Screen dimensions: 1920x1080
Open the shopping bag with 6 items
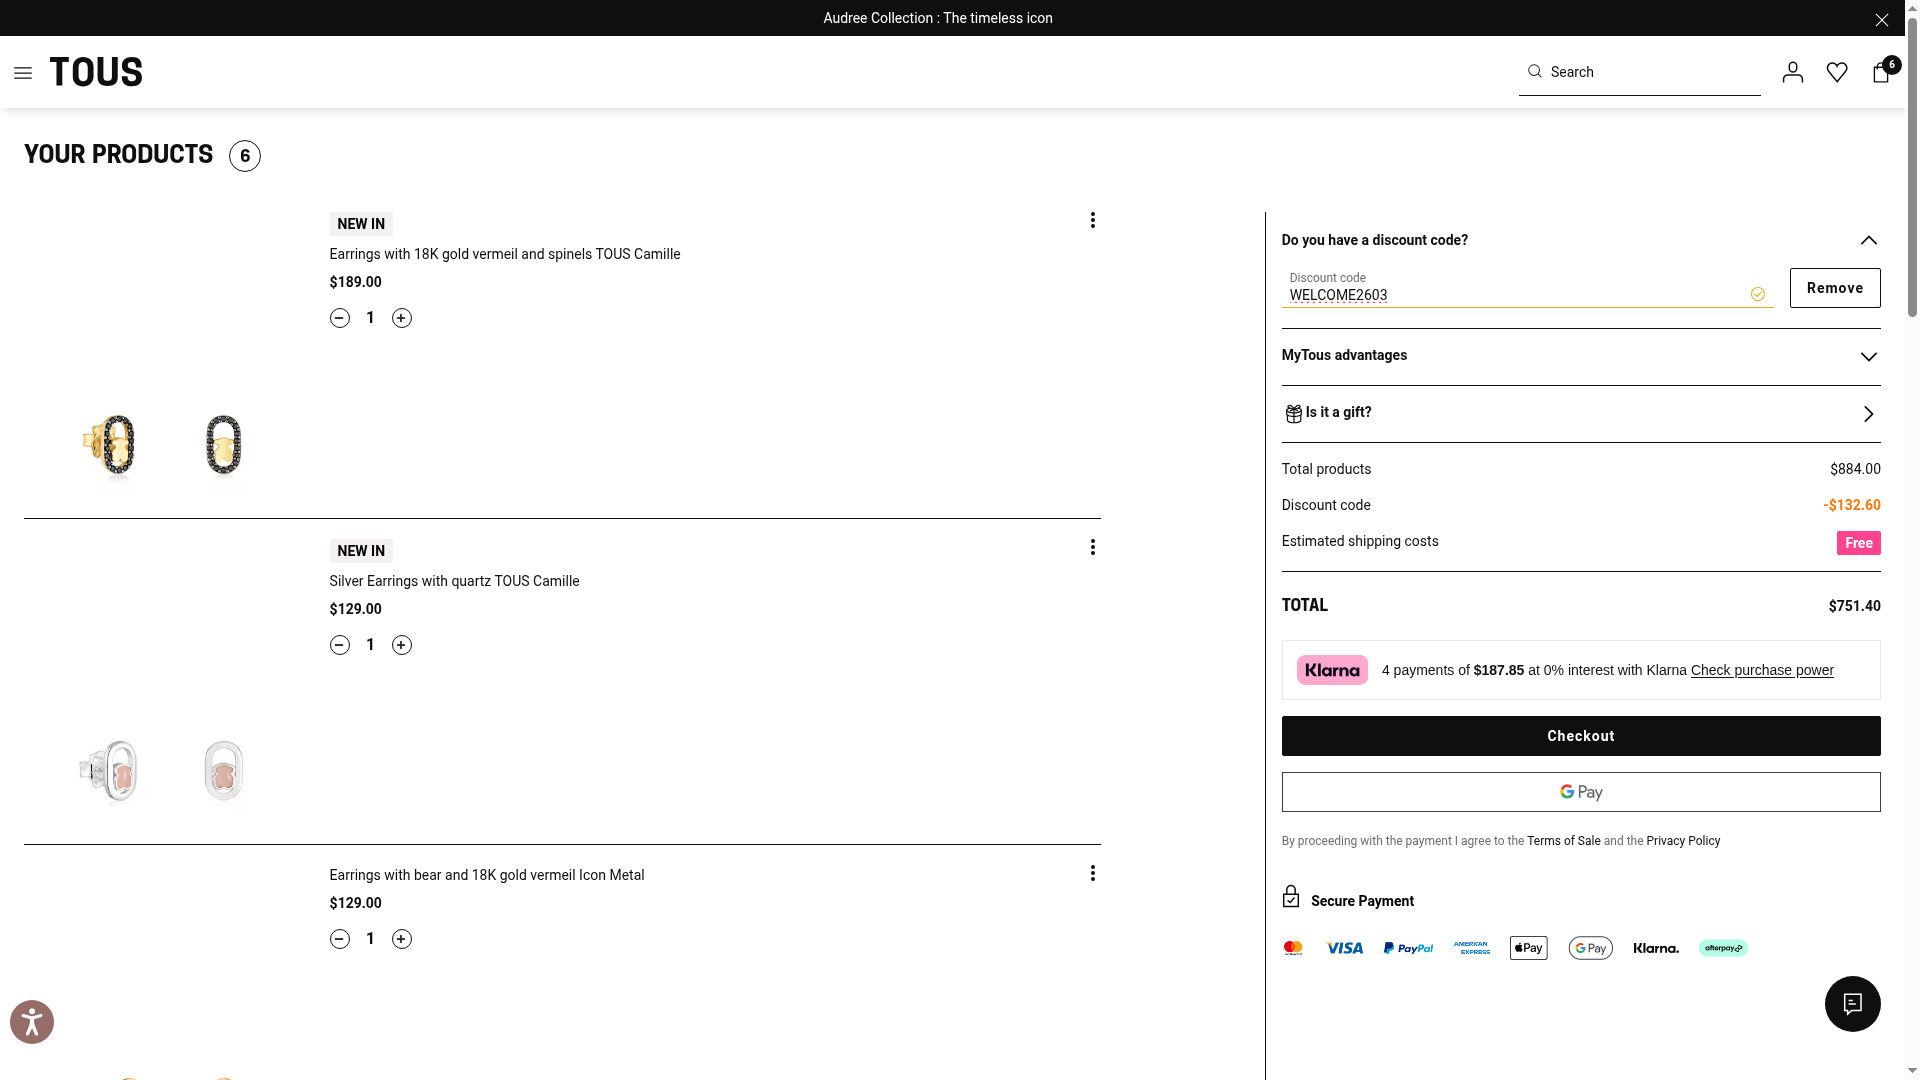(1881, 72)
